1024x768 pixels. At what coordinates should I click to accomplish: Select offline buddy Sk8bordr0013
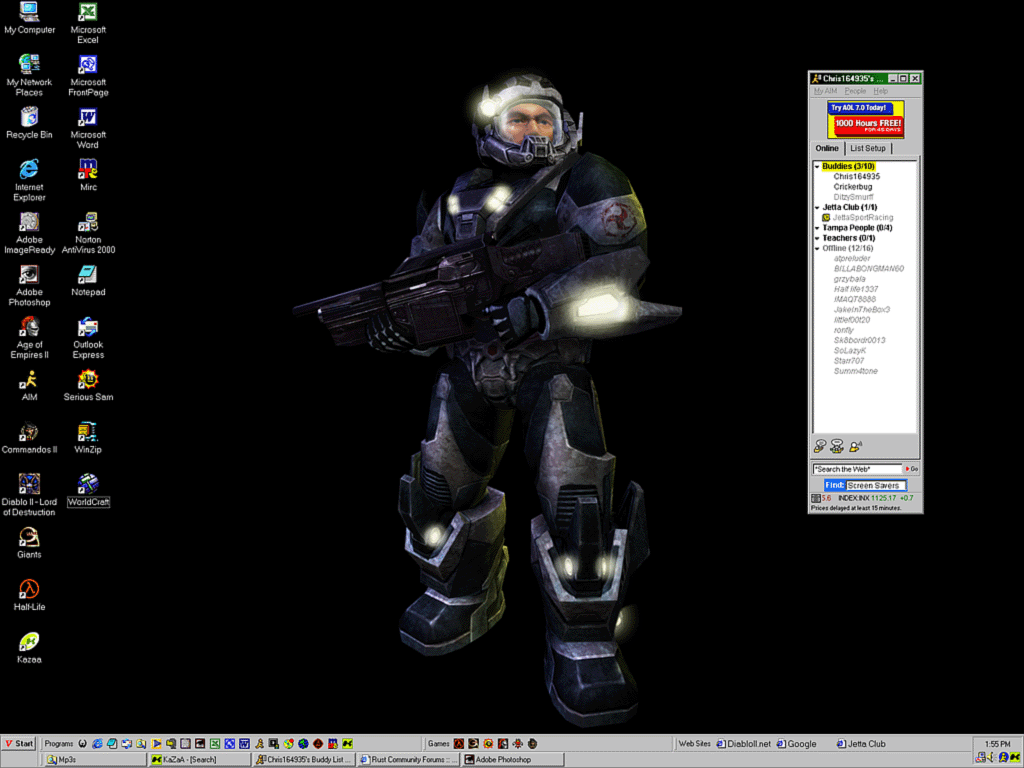859,340
